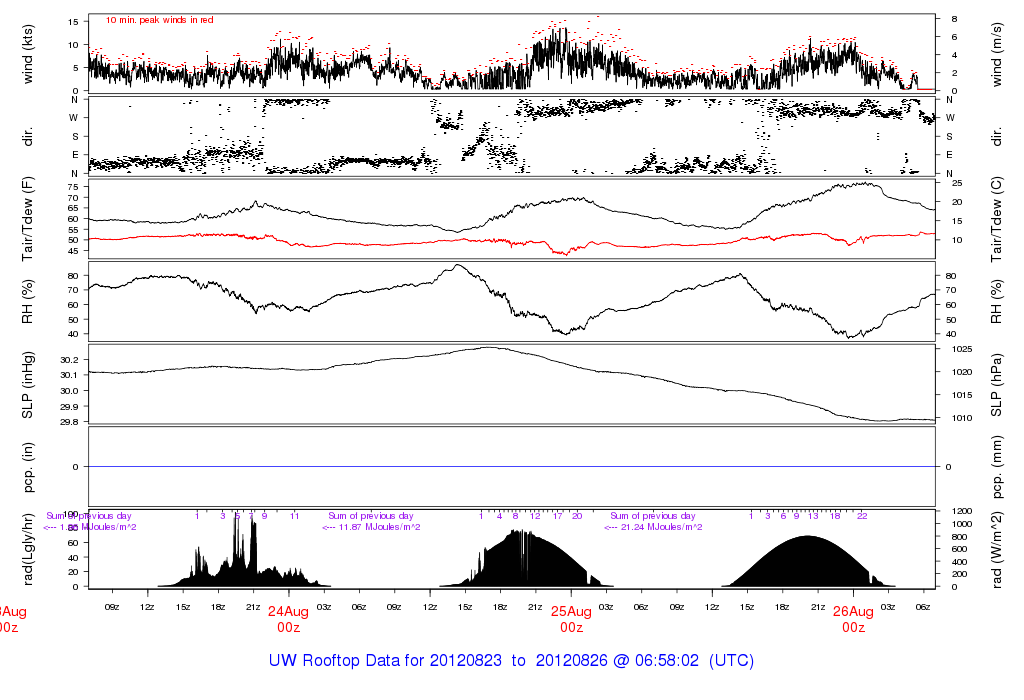The width and height of the screenshot is (1024, 700).
Task: Click the "30.2" tick on SLP axis
Action: coord(69,360)
